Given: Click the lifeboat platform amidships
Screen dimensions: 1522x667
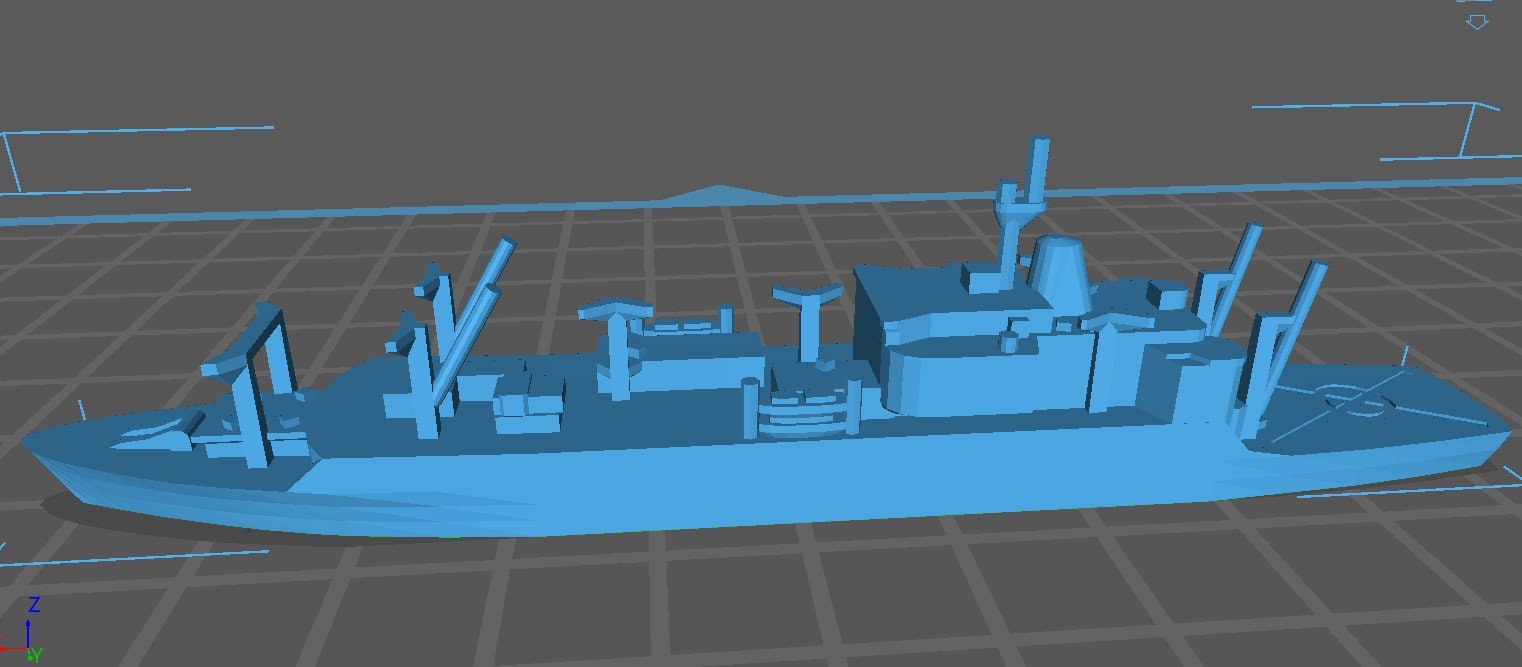Looking at the screenshot, I should pyautogui.click(x=810, y=400).
